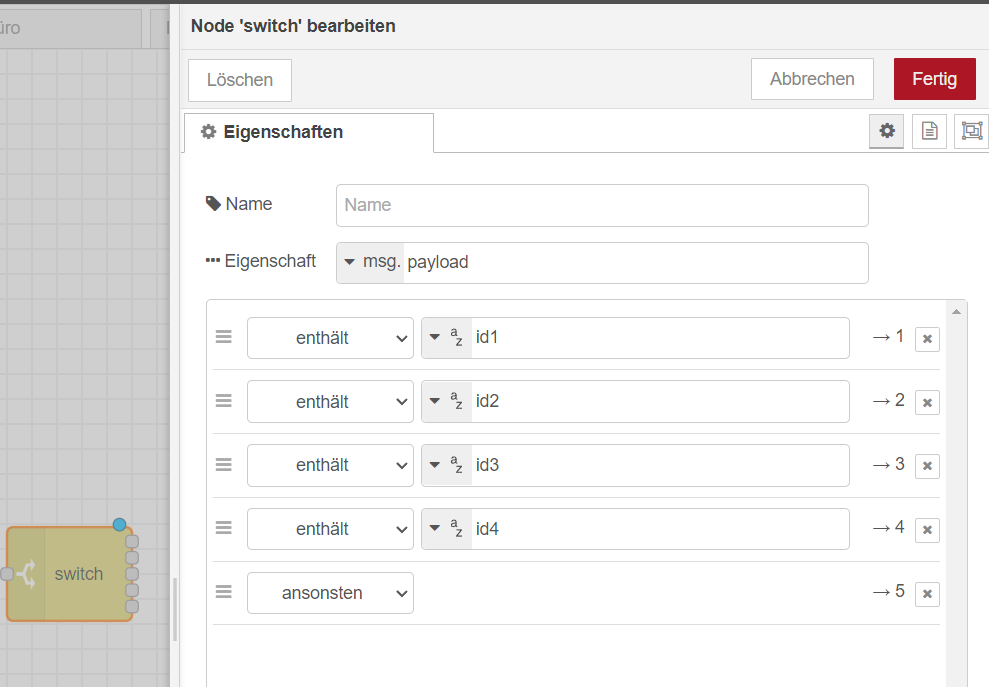Click the Löschen button

pyautogui.click(x=240, y=80)
